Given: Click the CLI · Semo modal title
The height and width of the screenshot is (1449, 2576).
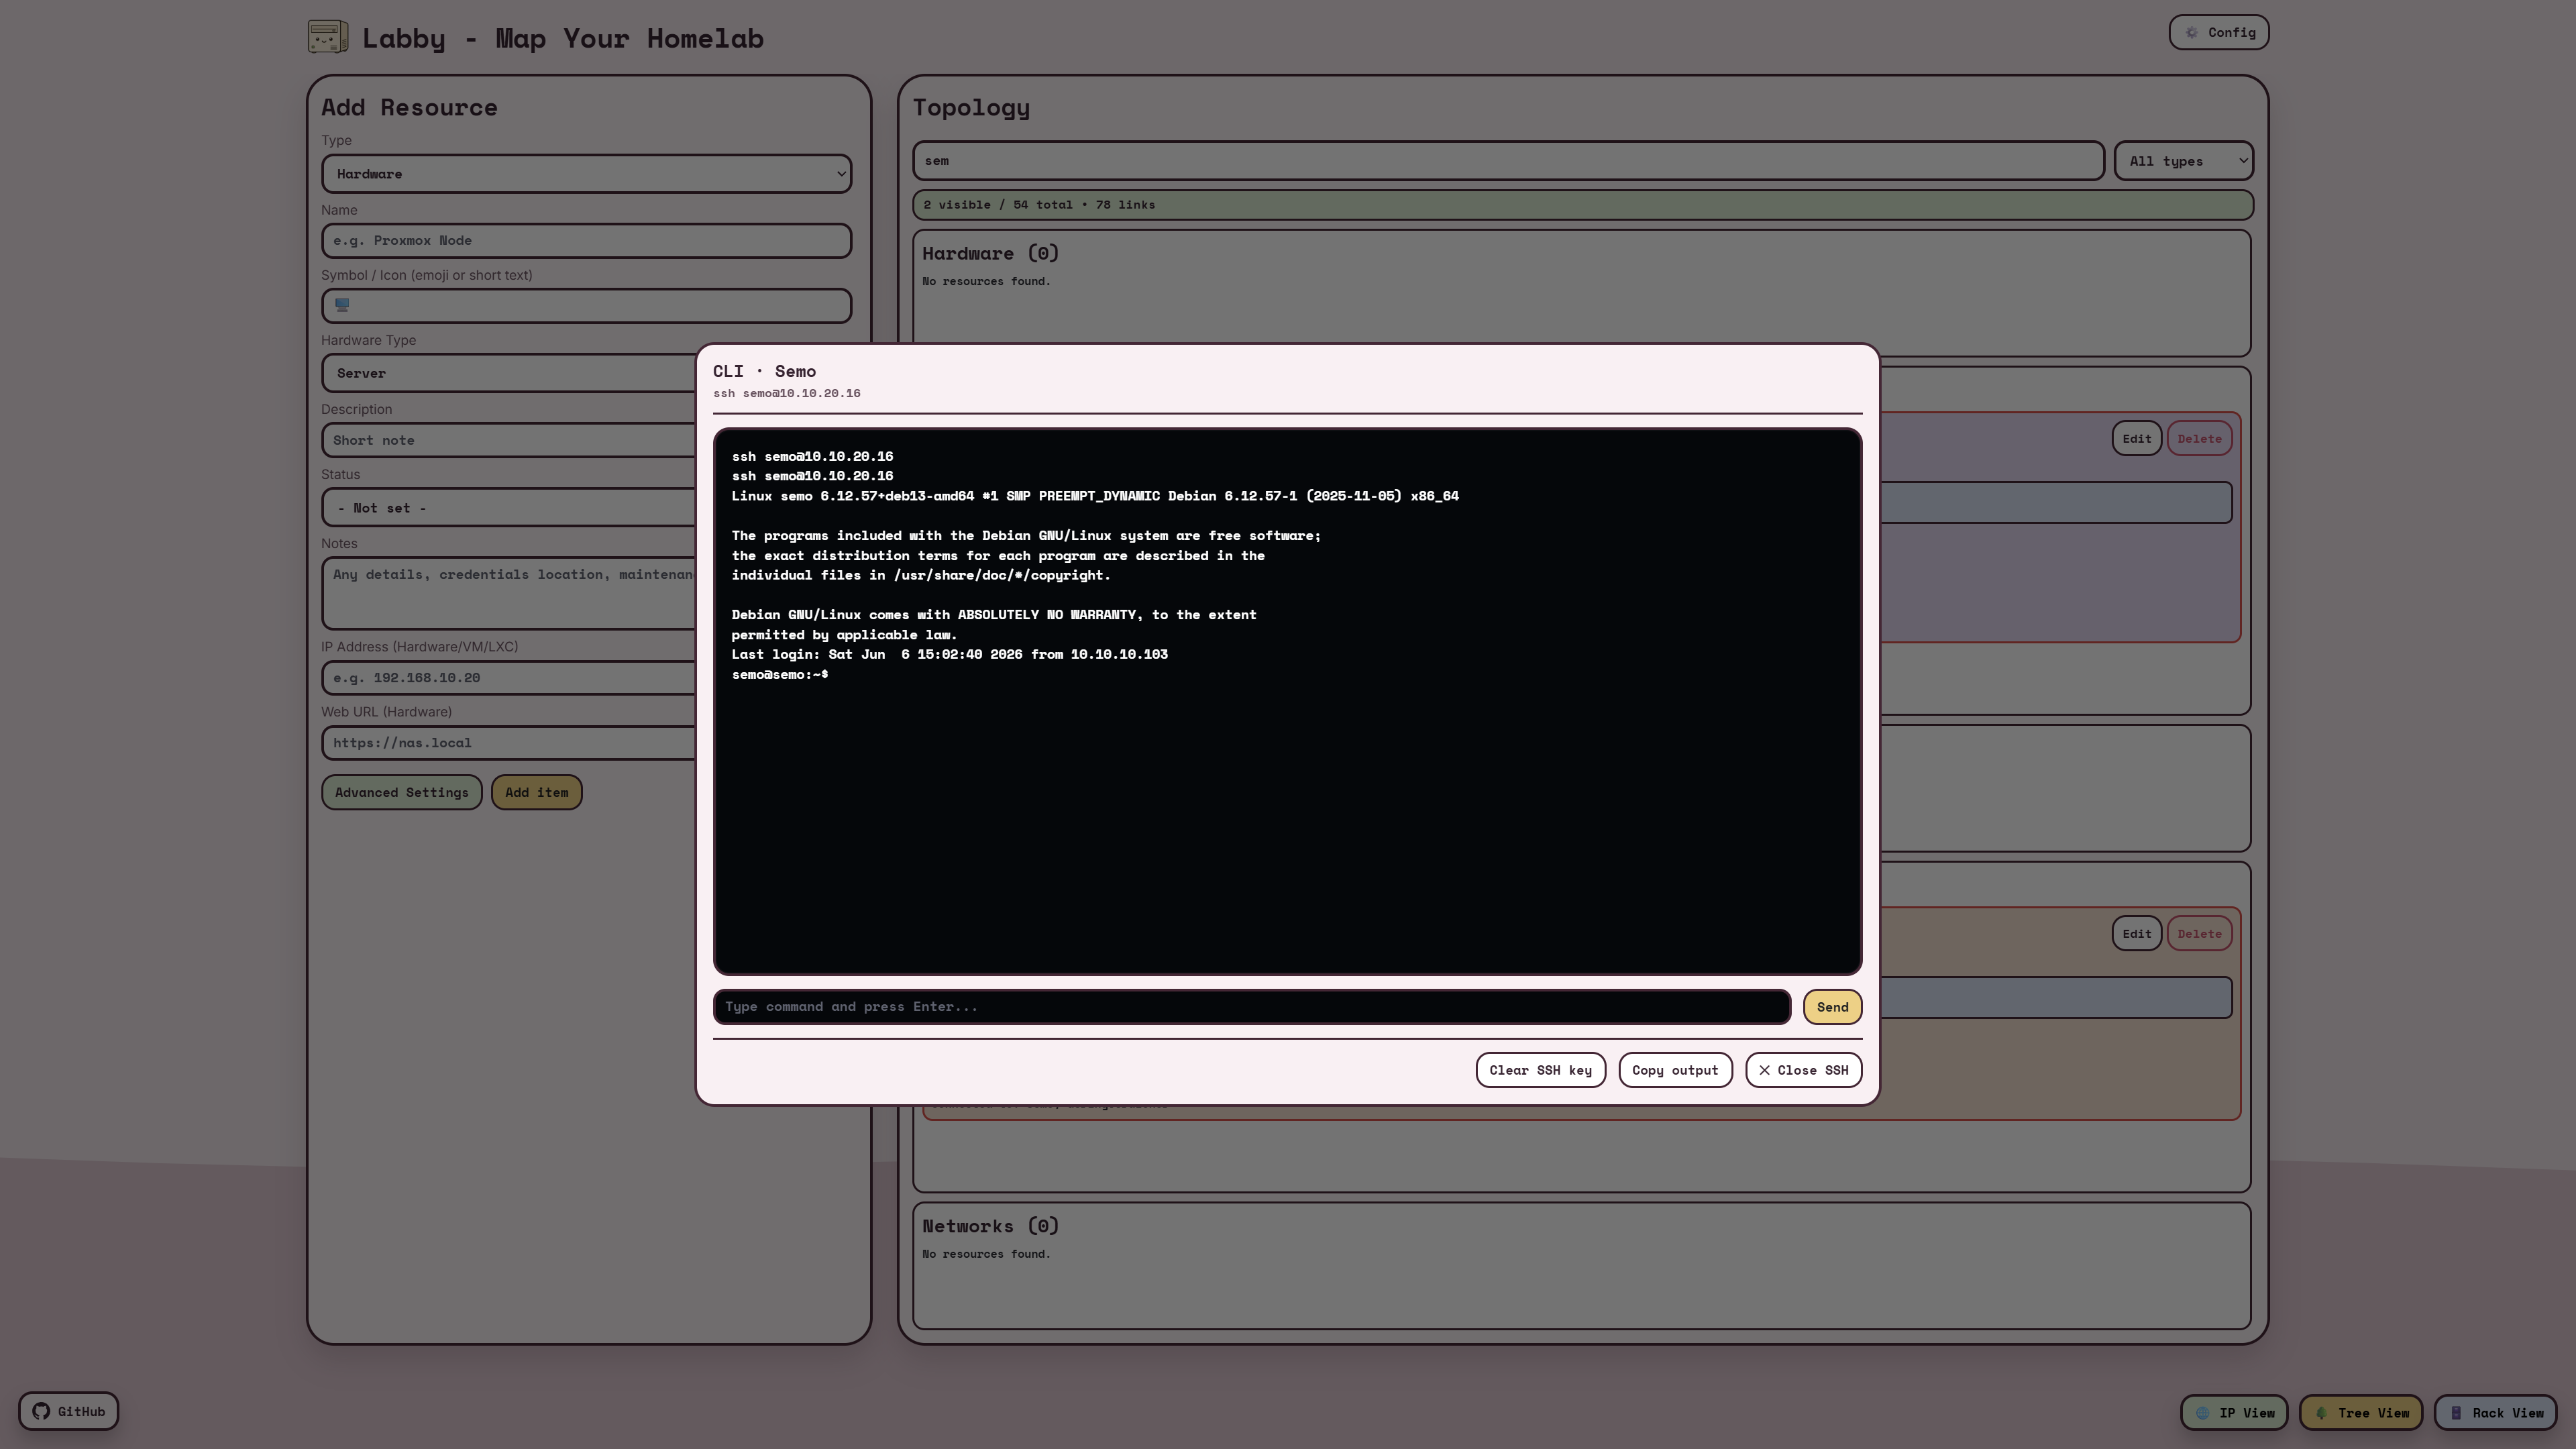Looking at the screenshot, I should [764, 371].
